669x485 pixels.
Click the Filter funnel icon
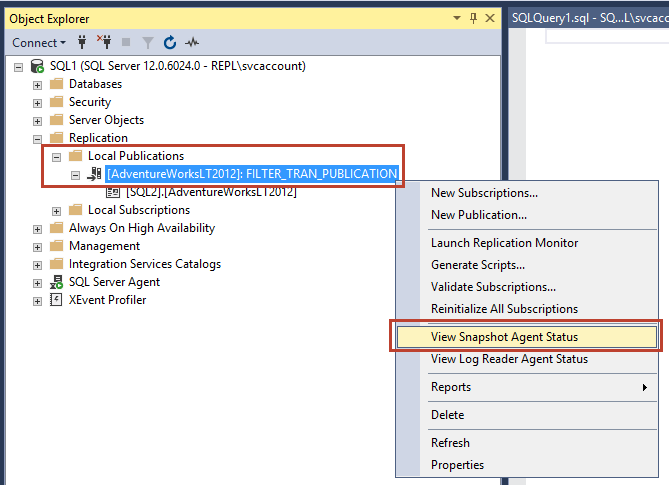(148, 43)
